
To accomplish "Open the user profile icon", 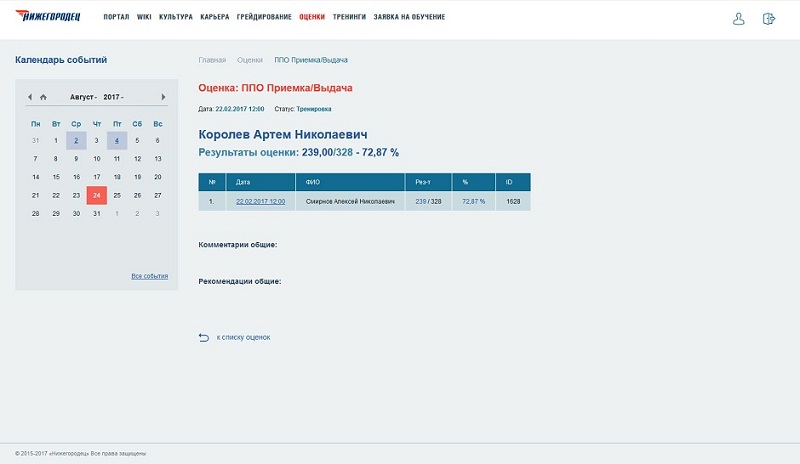I will (739, 18).
